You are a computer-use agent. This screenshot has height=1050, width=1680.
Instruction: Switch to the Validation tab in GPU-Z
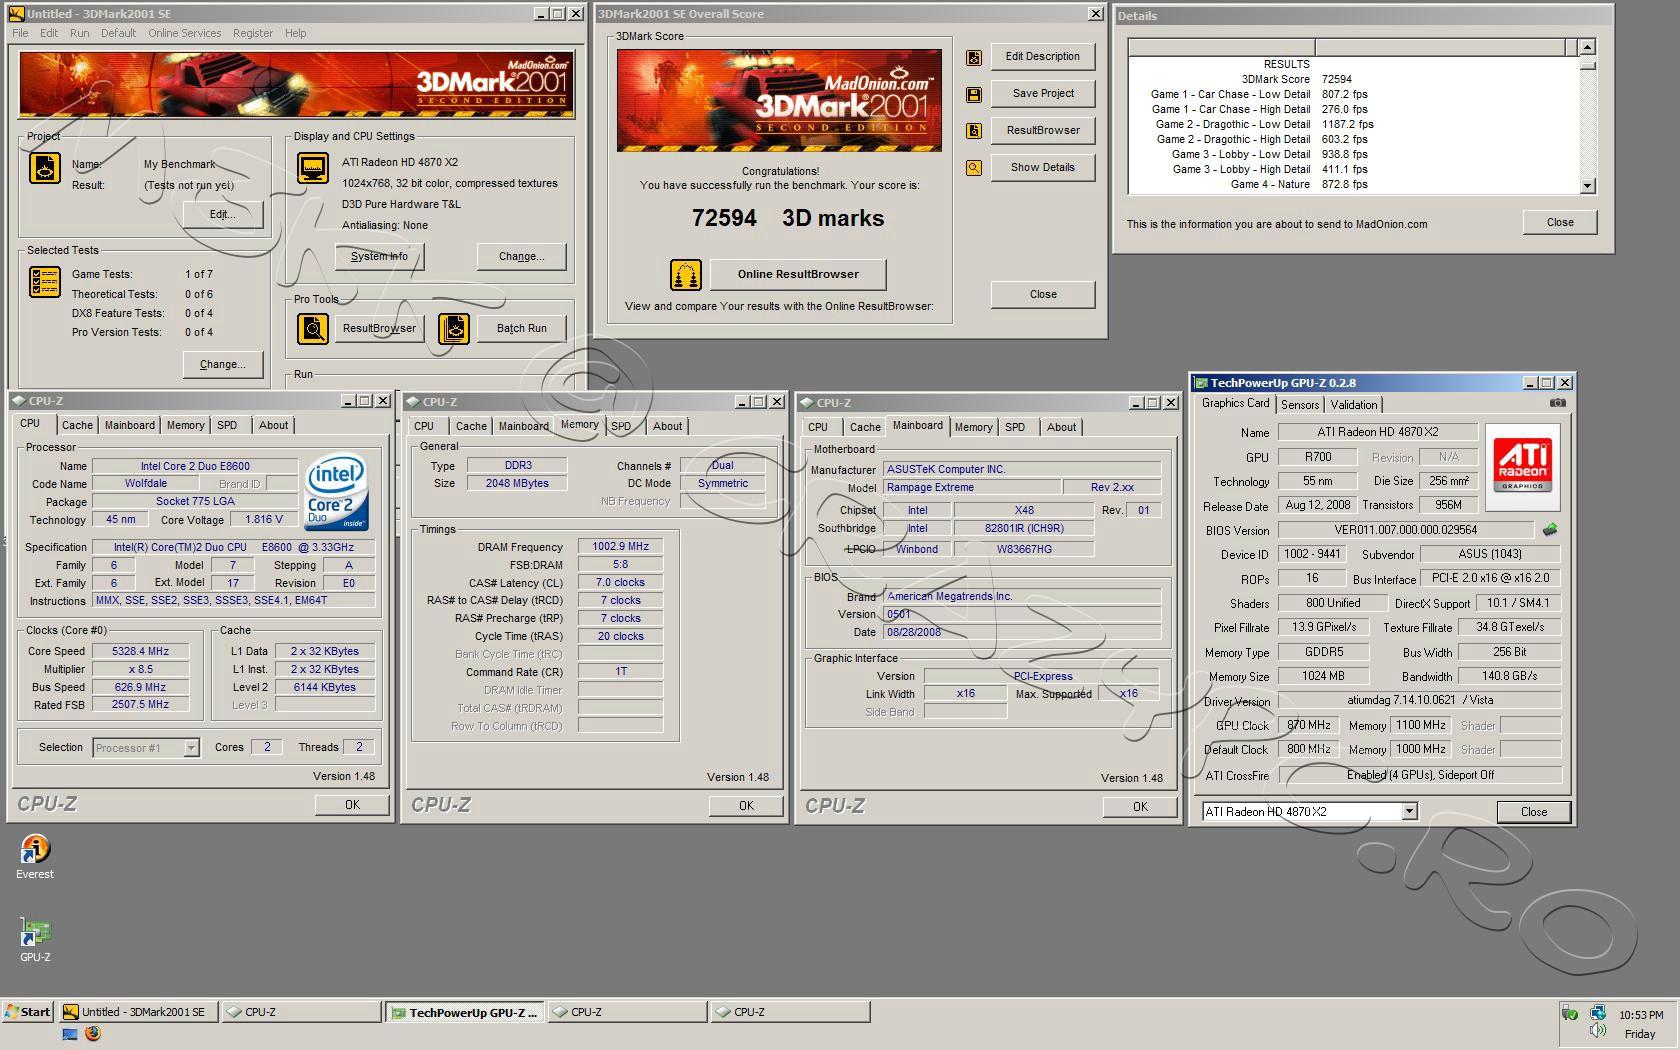[1354, 405]
